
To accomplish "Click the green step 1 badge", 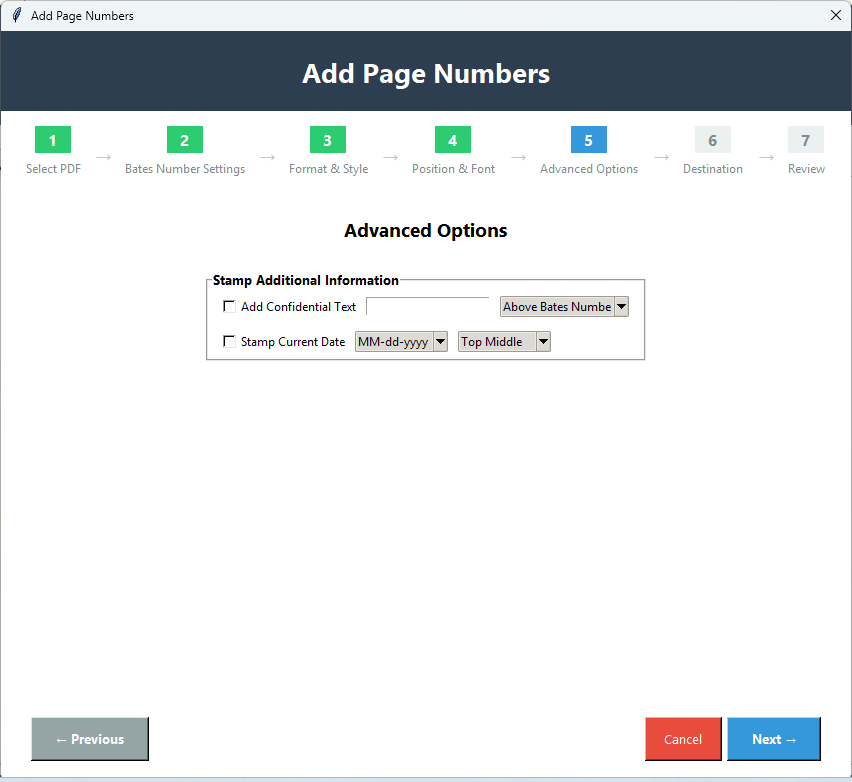I will pyautogui.click(x=52, y=140).
